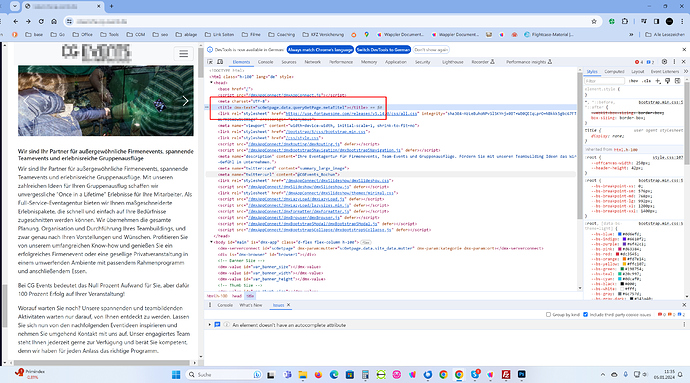Screen dimensions: 690x383
Task: Open the Chrome extensions puzzle icon
Action: click(x=625, y=21)
